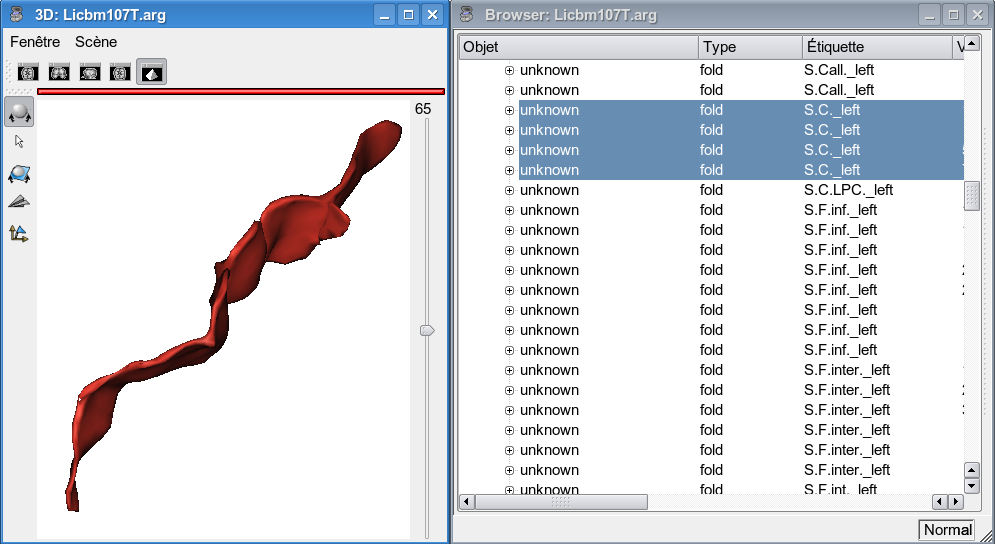
Task: Select the axes transformation tool
Action: coord(20,233)
